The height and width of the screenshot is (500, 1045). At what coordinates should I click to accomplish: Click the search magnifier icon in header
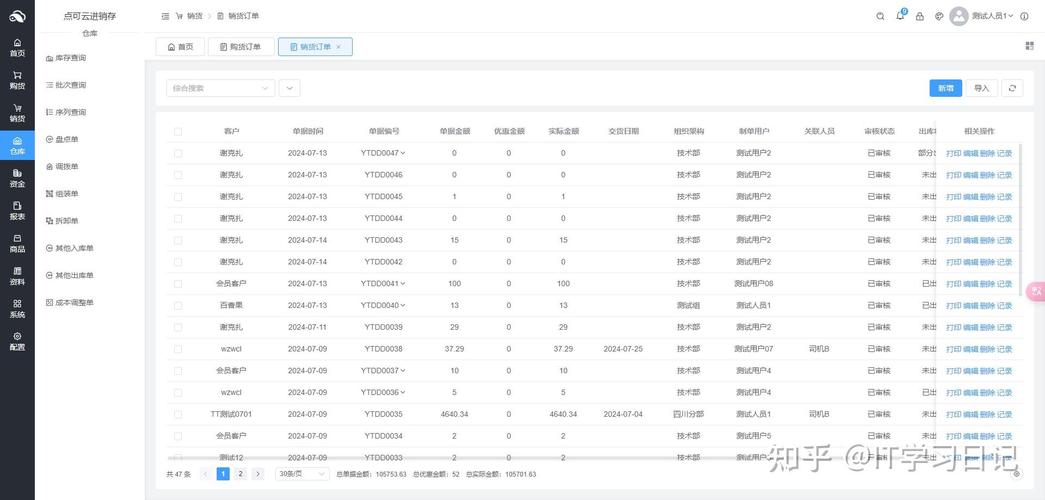coord(880,16)
